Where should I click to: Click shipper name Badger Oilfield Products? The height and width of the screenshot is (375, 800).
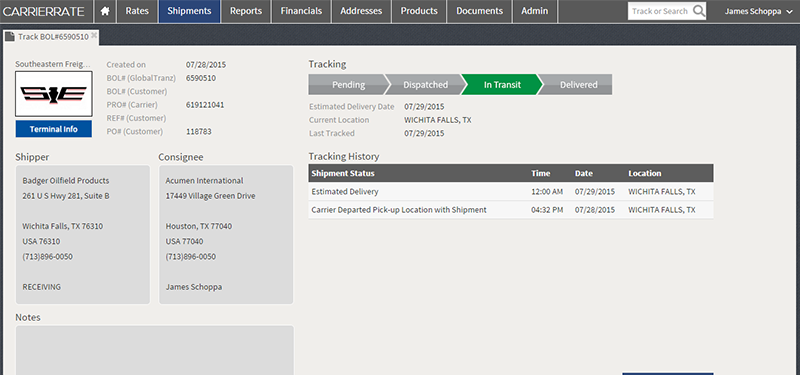click(66, 181)
